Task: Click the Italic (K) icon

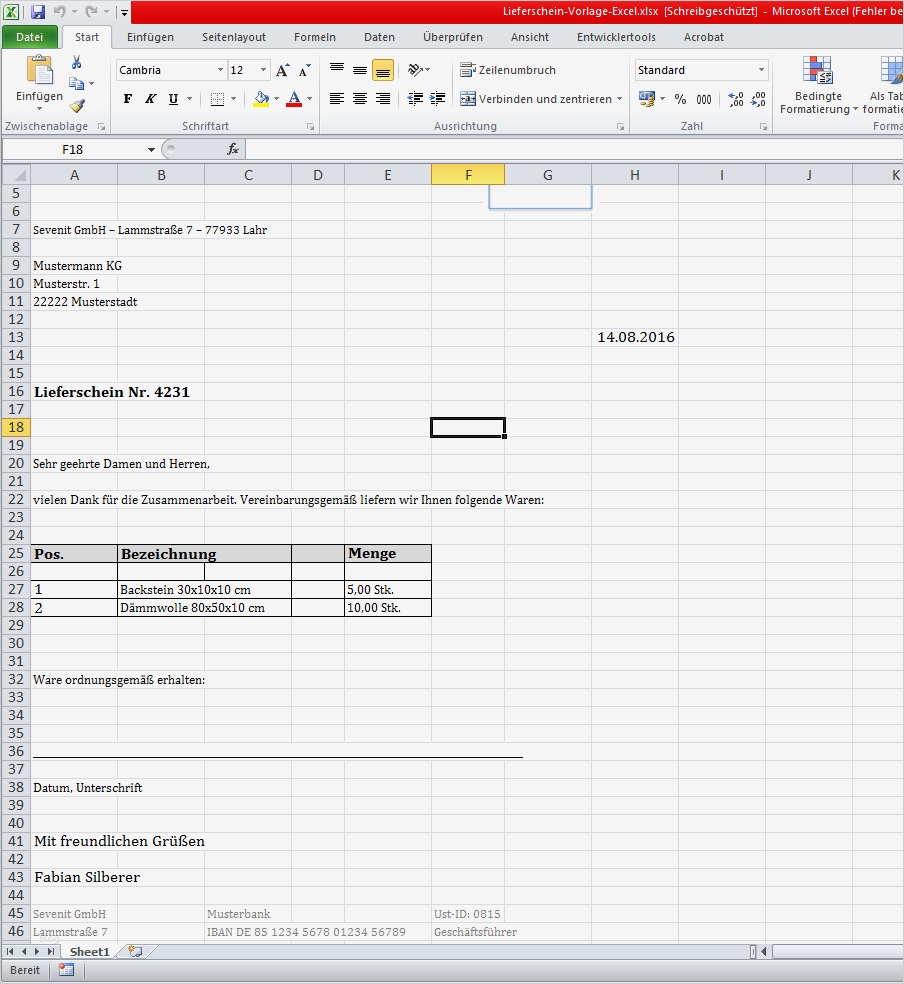Action: [x=150, y=99]
